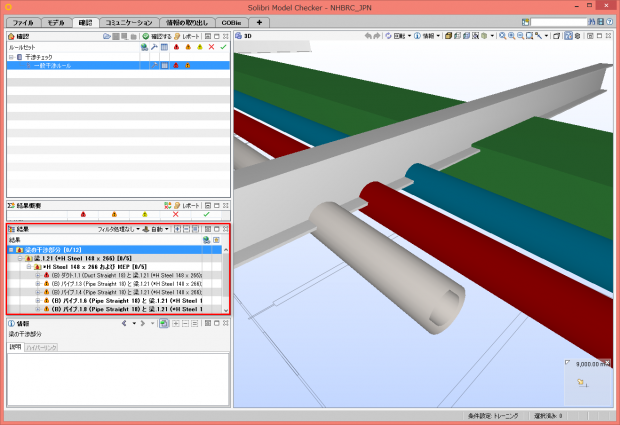Click the plus tab to add a view
The width and height of the screenshot is (620, 425).
pyautogui.click(x=259, y=21)
